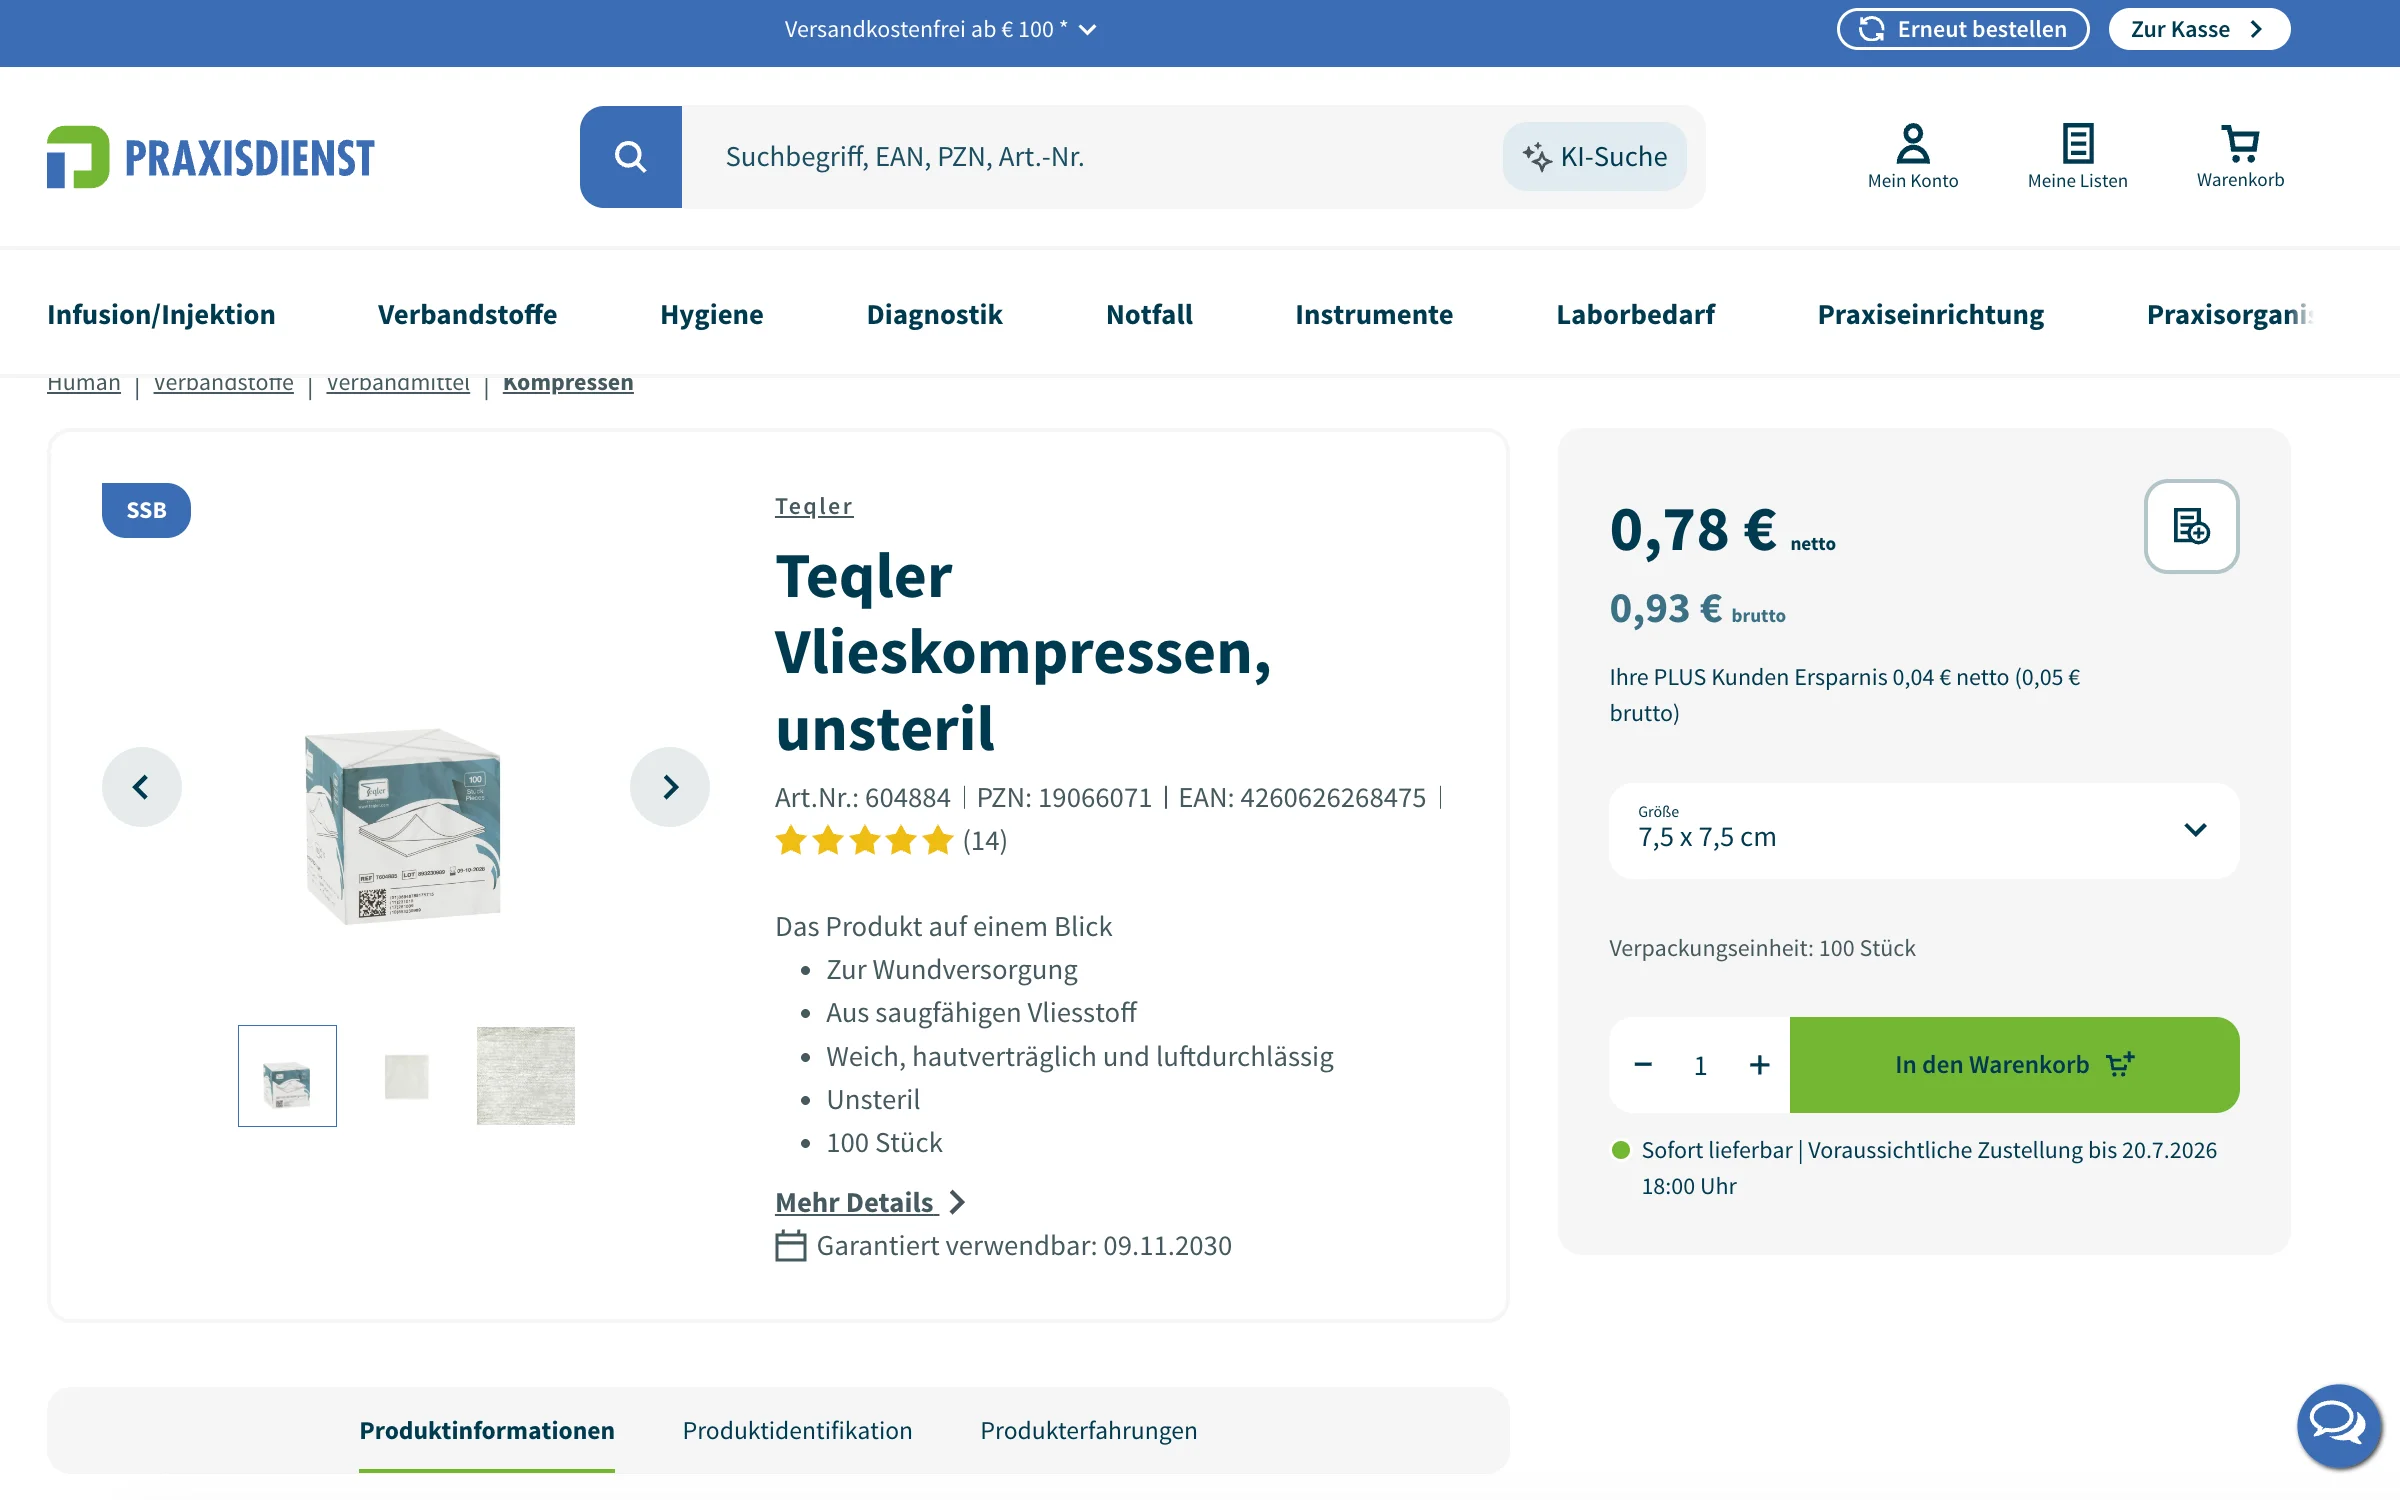Open the KI-Suche AI search

[x=1595, y=157]
